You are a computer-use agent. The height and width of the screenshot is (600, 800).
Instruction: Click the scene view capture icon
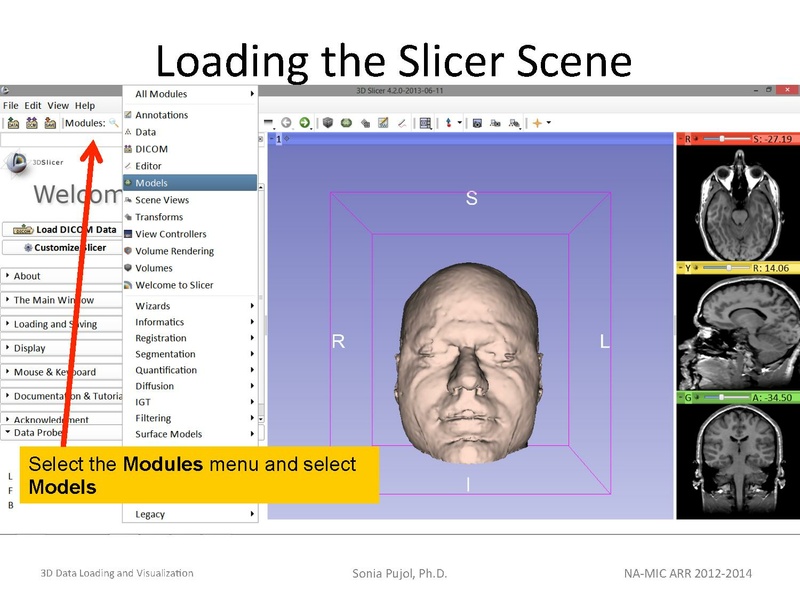click(x=495, y=123)
